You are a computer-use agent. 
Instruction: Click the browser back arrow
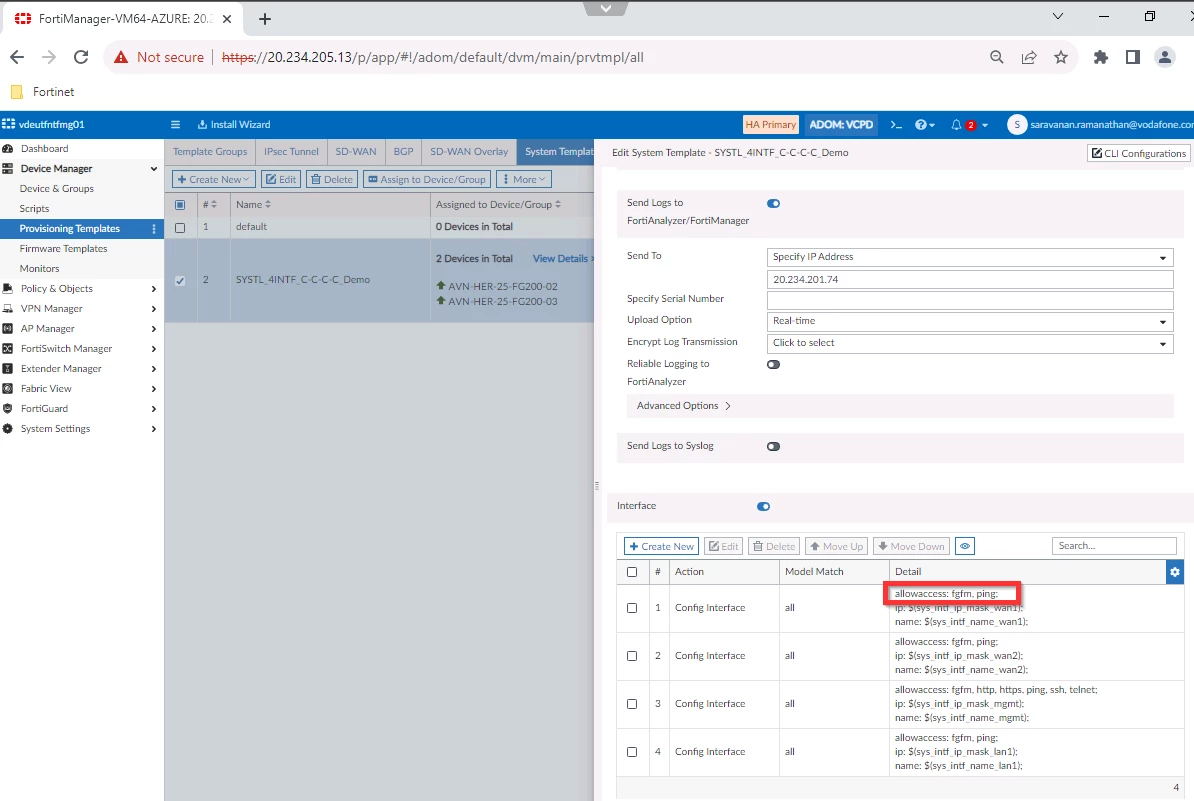(18, 57)
